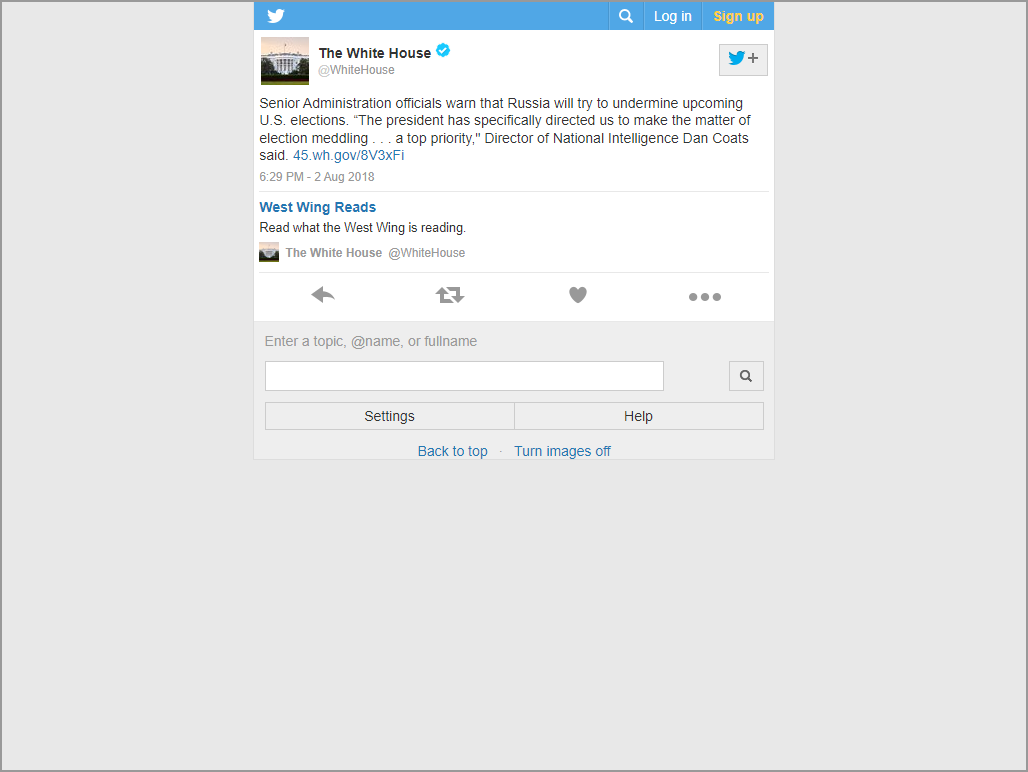The image size is (1028, 772).
Task: Focus the topic search input field
Action: coord(464,376)
